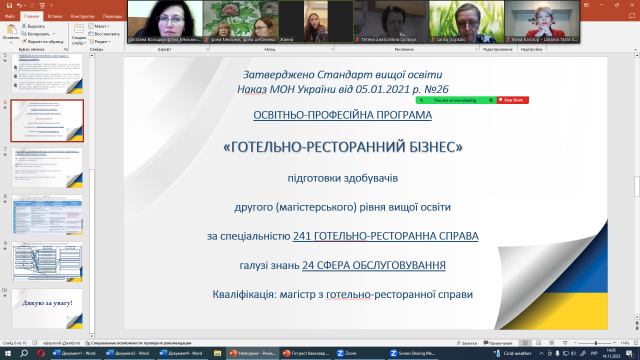The width and height of the screenshot is (640, 360).
Task: Select slide 8 table thumbnail
Action: coord(47,215)
